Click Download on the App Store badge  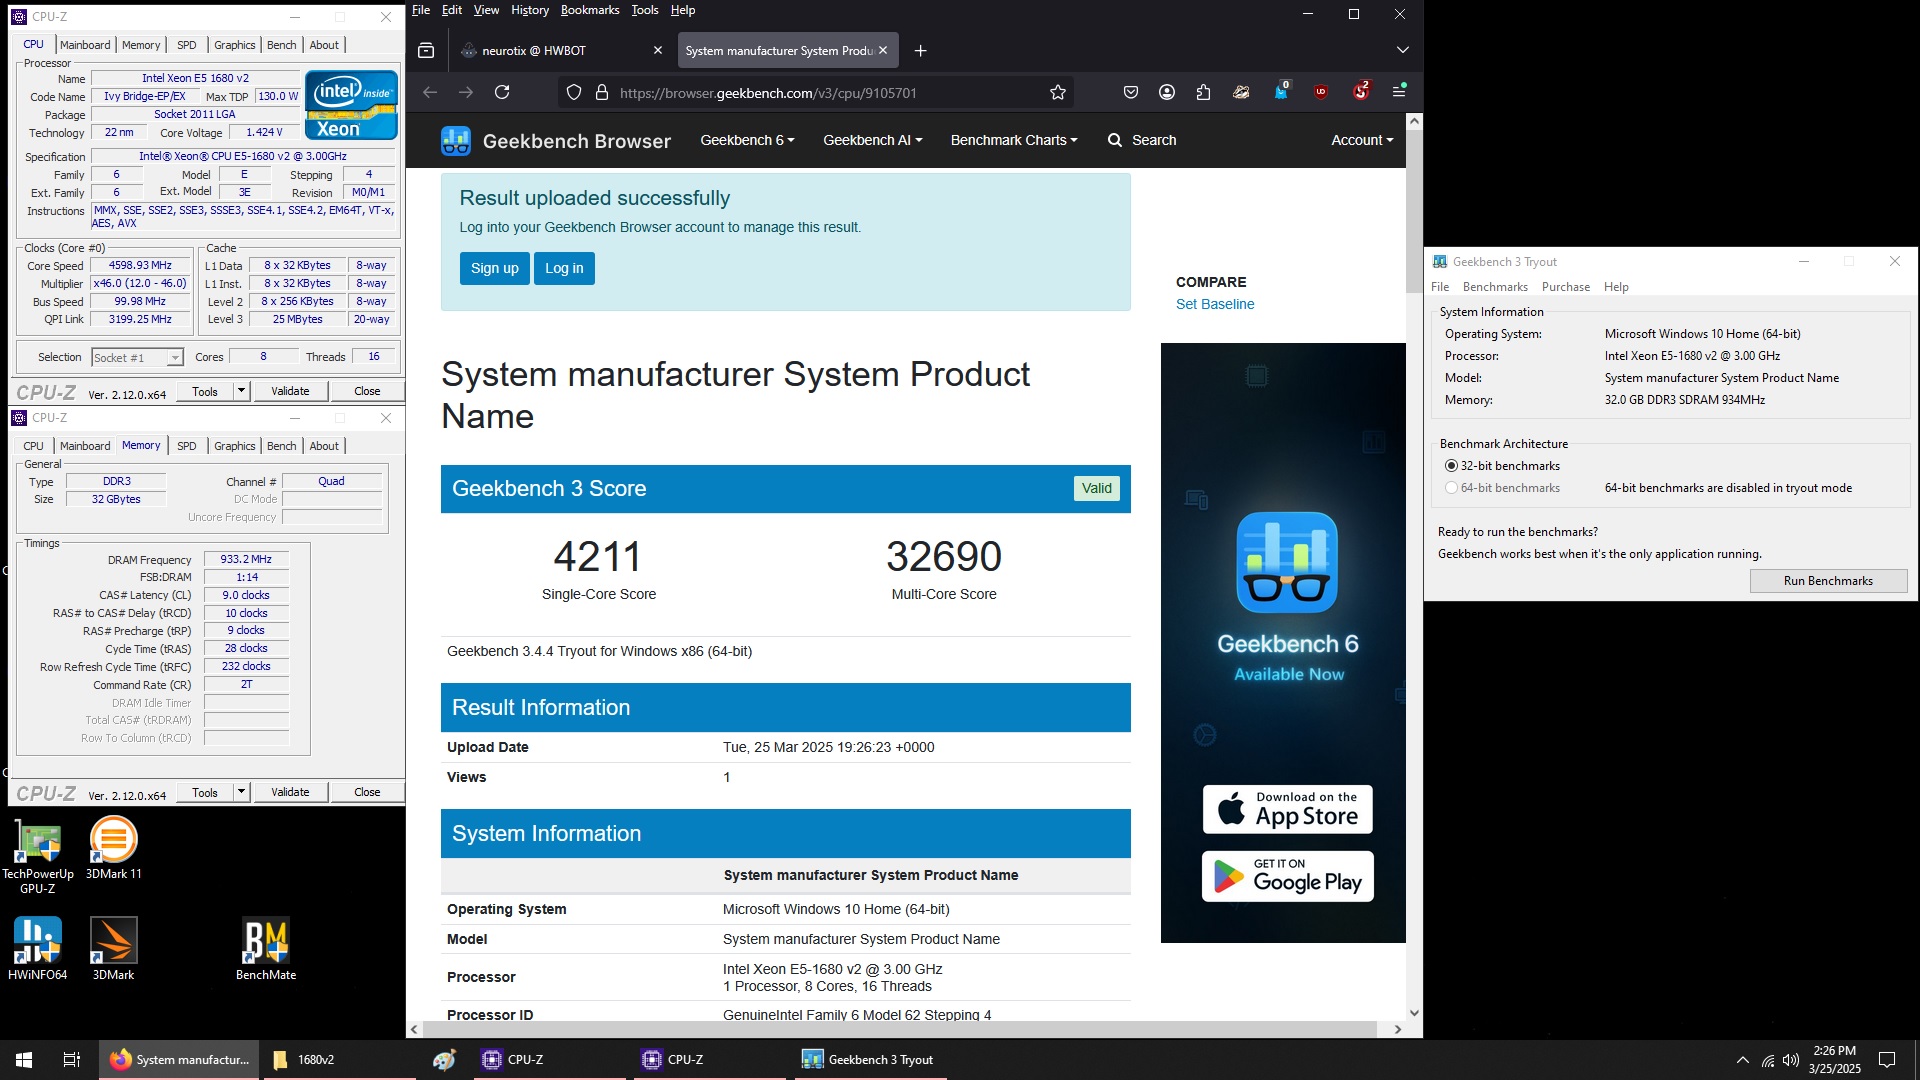coord(1288,809)
